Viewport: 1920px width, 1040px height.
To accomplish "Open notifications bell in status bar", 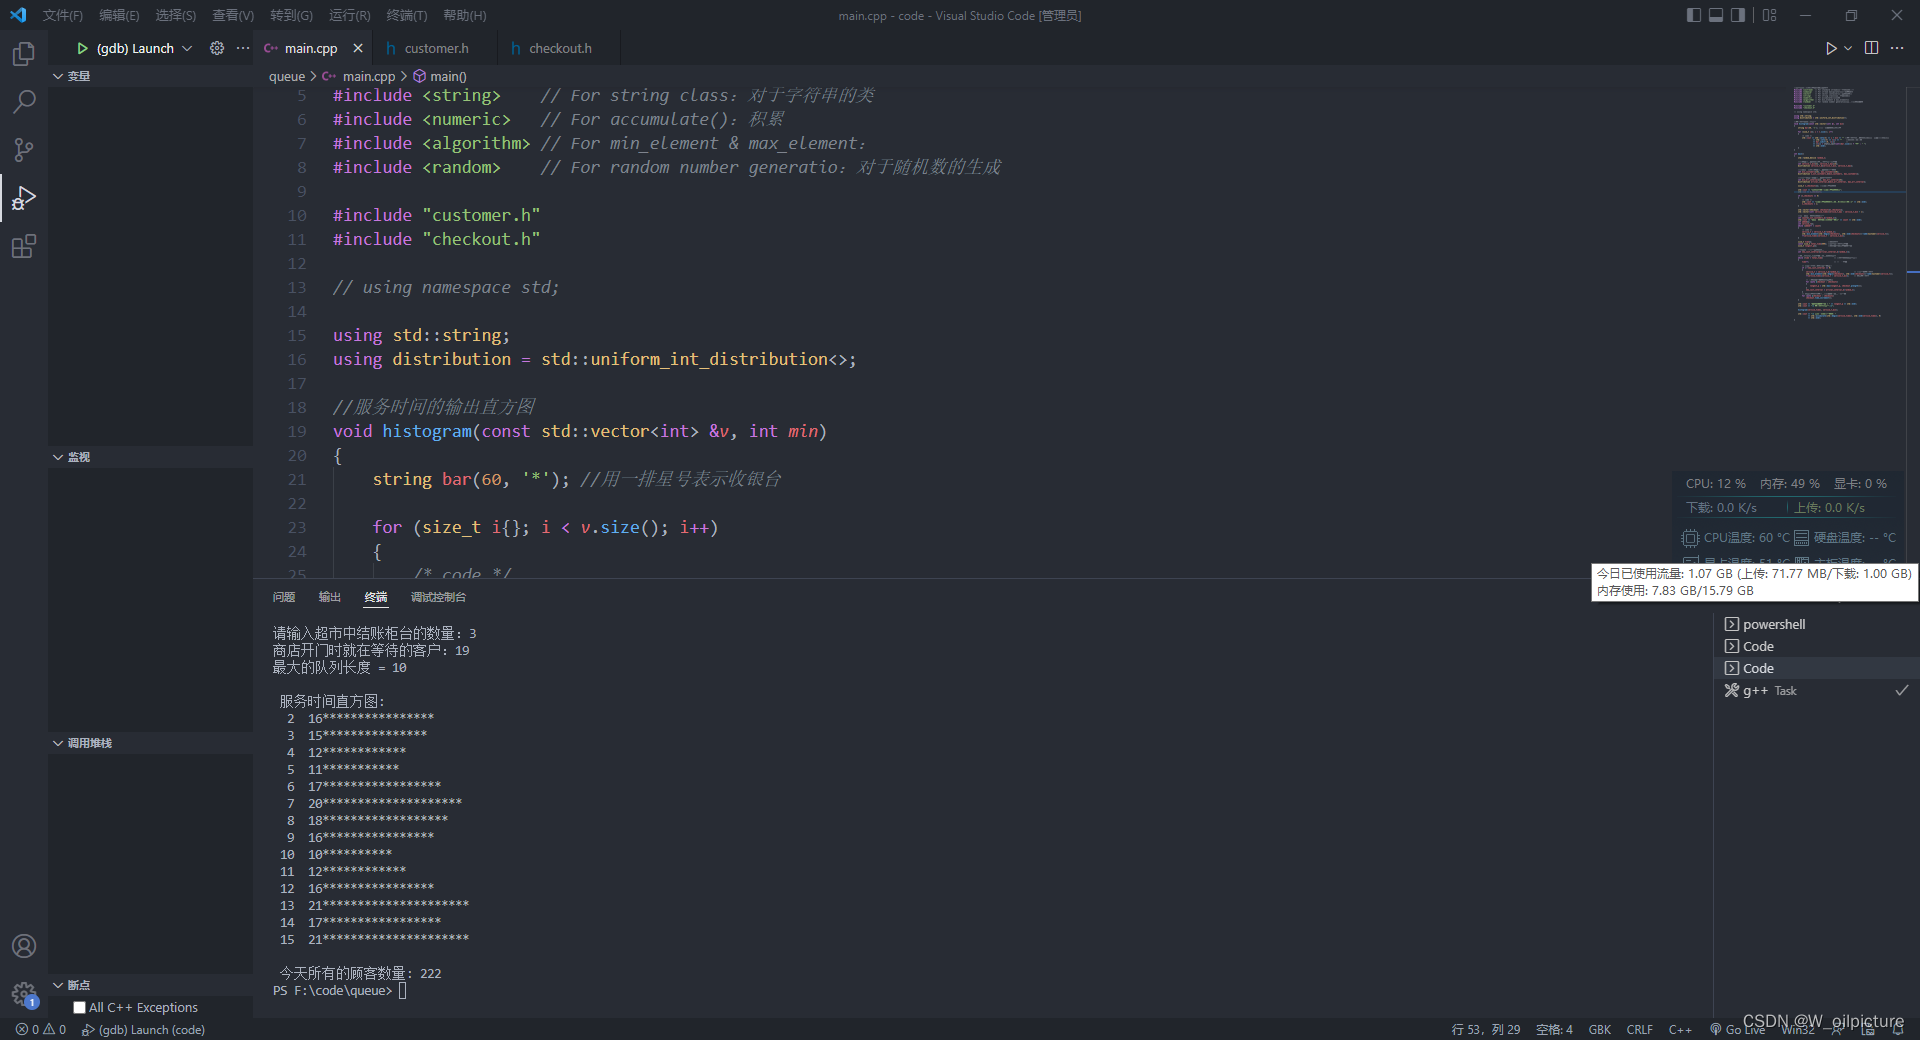I will pyautogui.click(x=1896, y=1029).
